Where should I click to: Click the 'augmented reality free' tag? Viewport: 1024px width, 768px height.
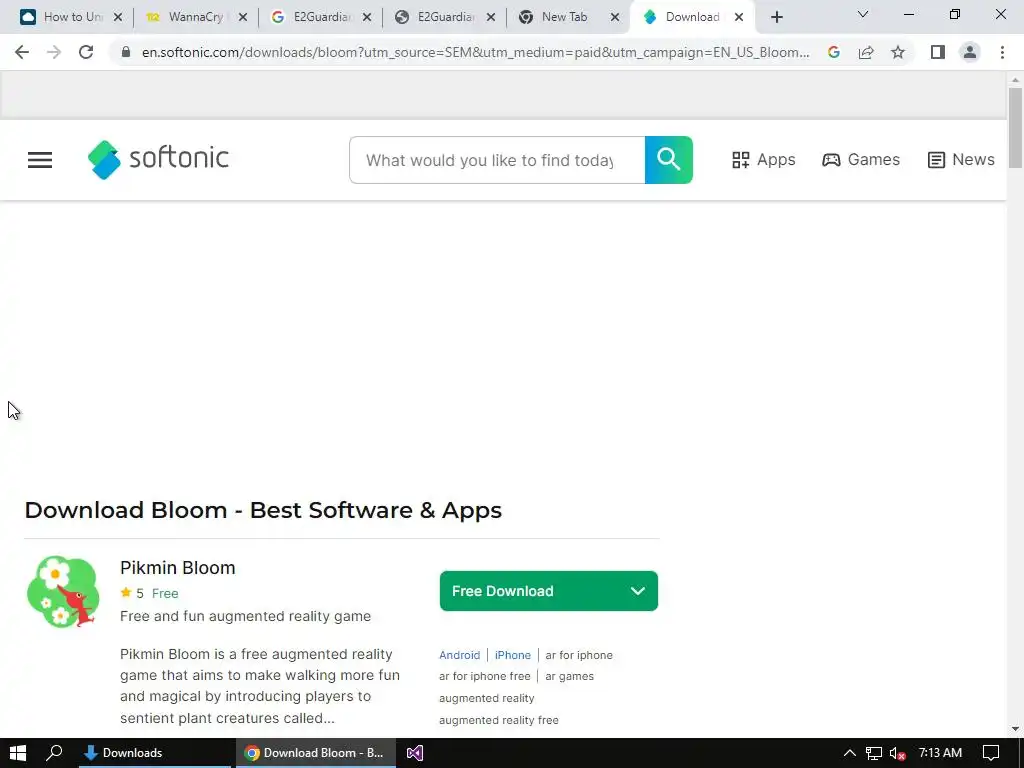pos(499,720)
